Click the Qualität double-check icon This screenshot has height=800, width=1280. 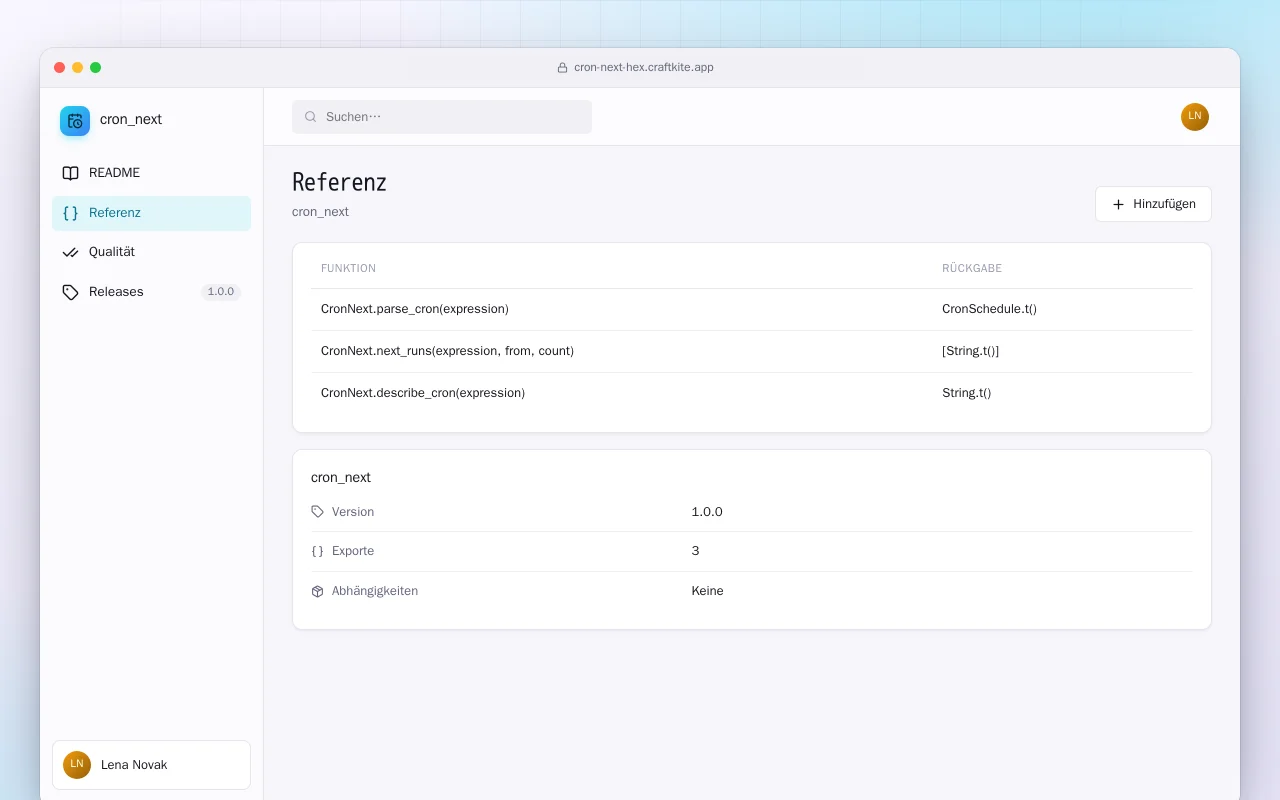click(70, 252)
